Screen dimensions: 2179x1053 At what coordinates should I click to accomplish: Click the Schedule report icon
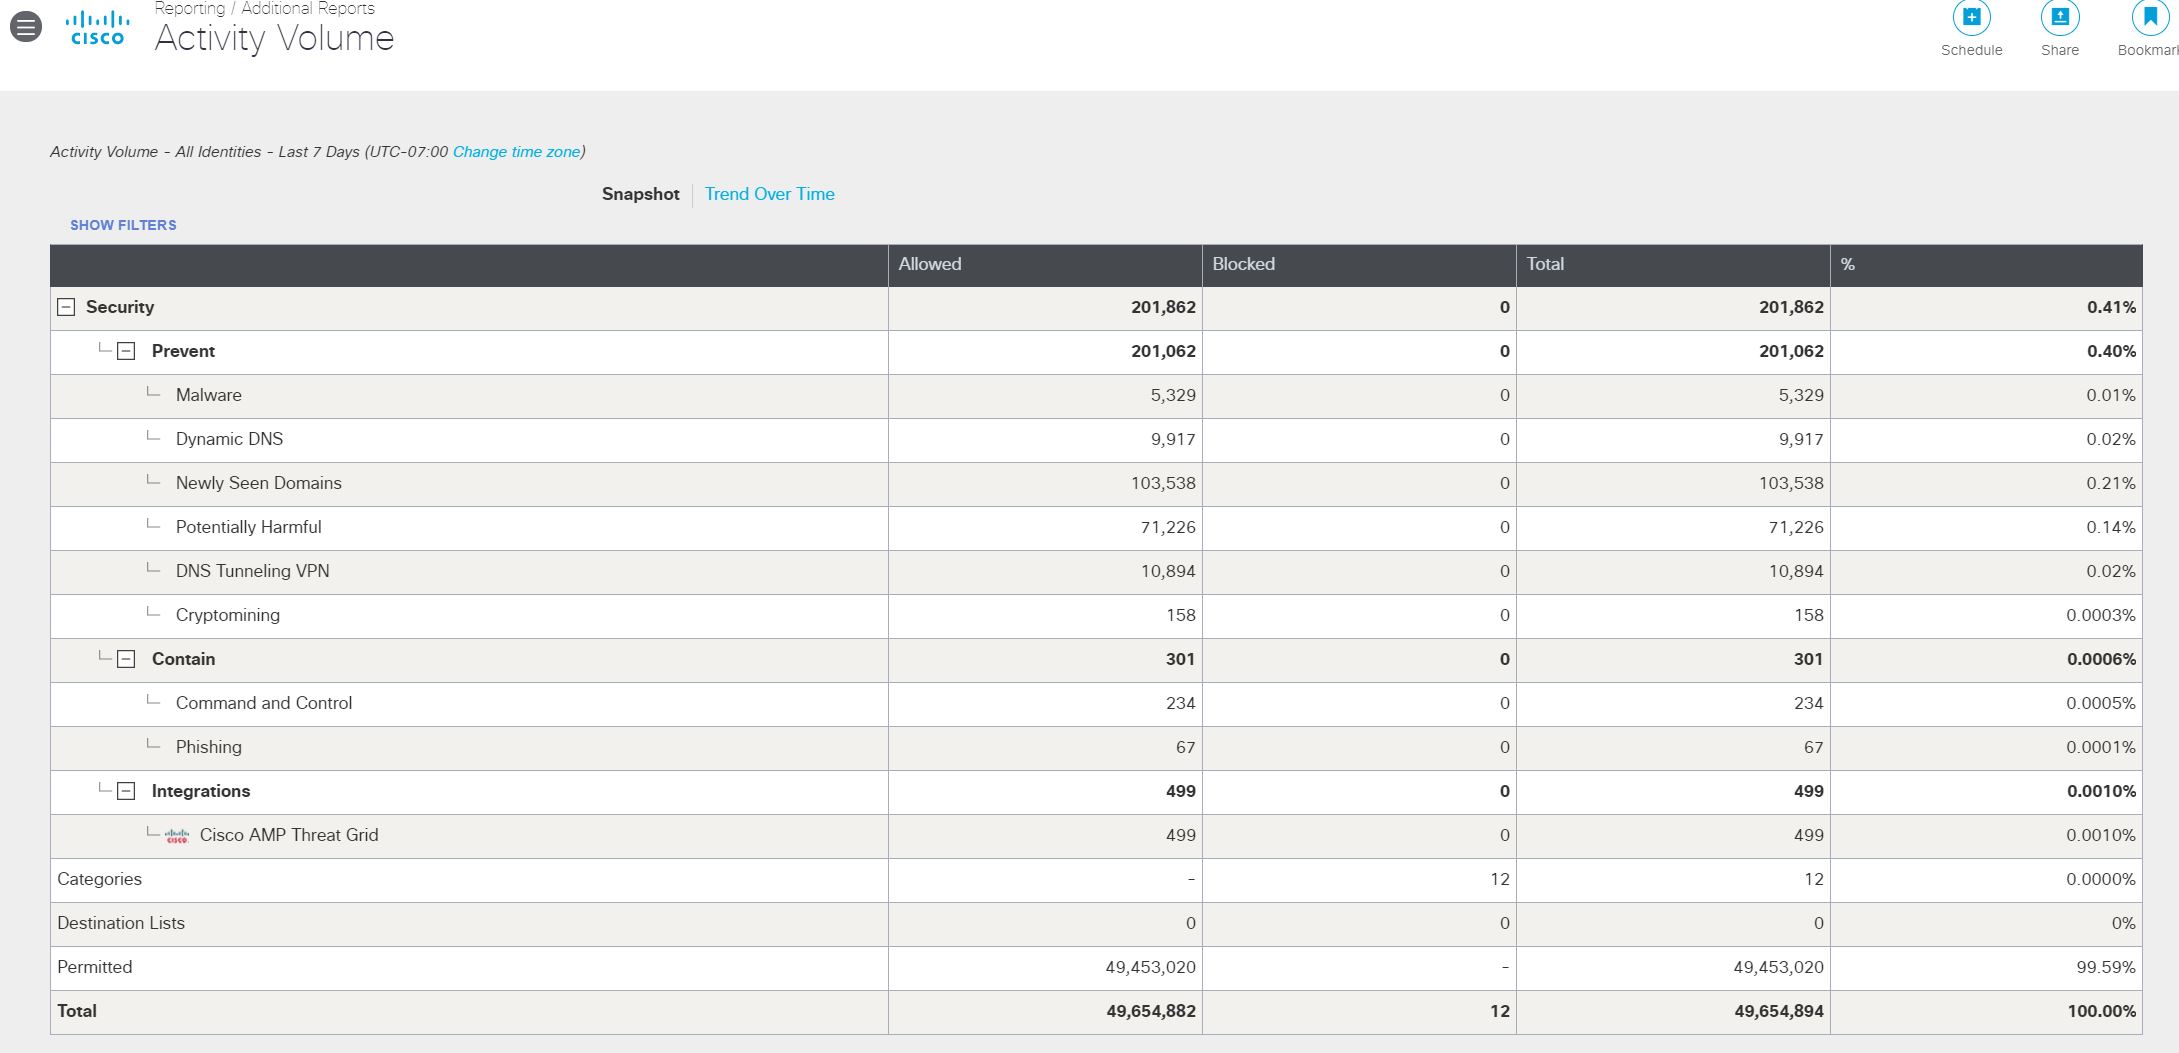tap(1971, 18)
